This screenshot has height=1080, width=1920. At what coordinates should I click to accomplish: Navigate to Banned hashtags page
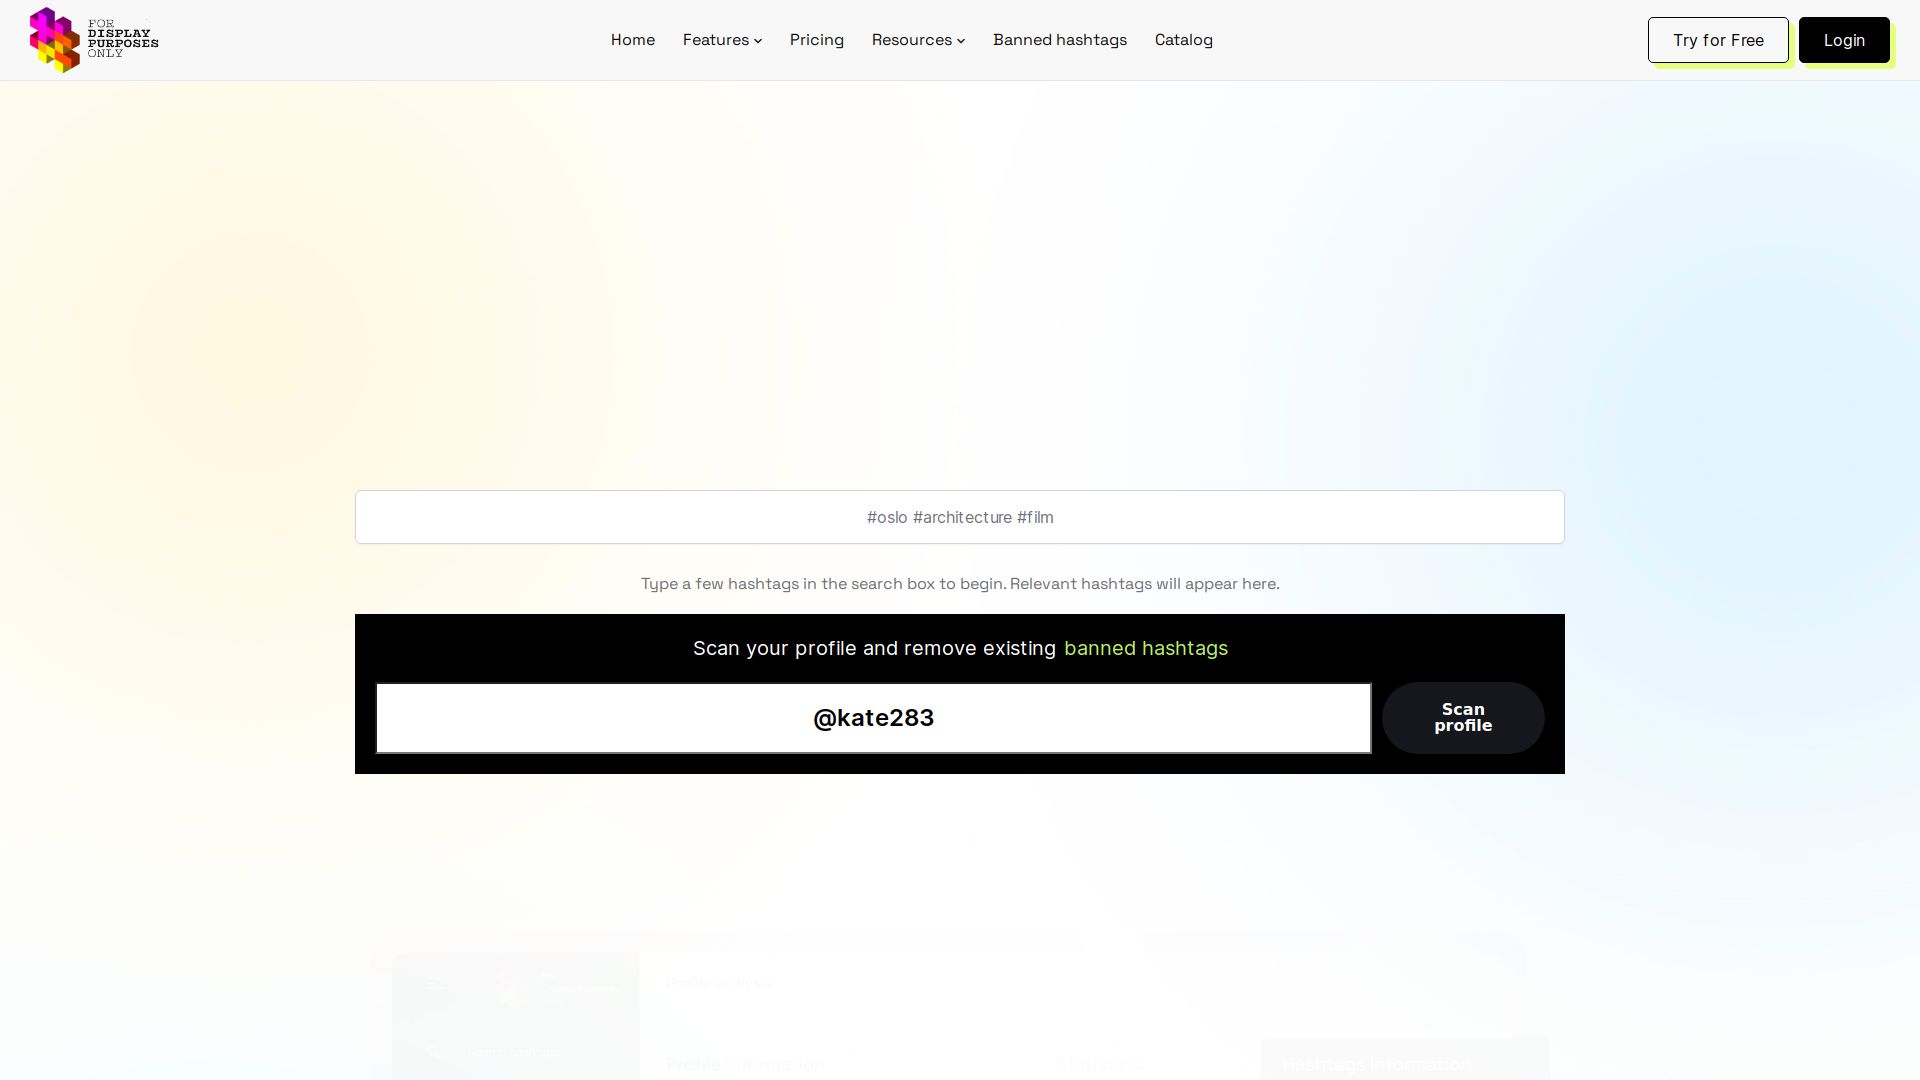click(1059, 40)
